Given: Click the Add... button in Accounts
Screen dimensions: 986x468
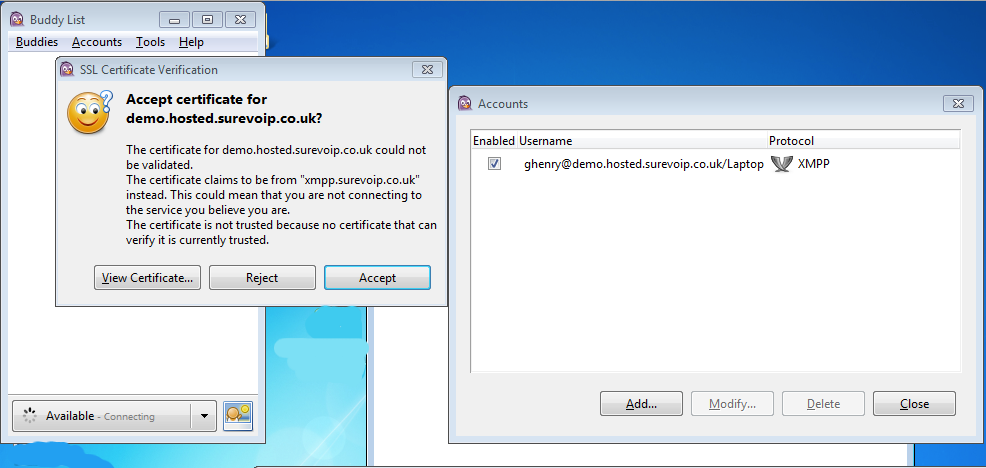Looking at the screenshot, I should click(641, 404).
